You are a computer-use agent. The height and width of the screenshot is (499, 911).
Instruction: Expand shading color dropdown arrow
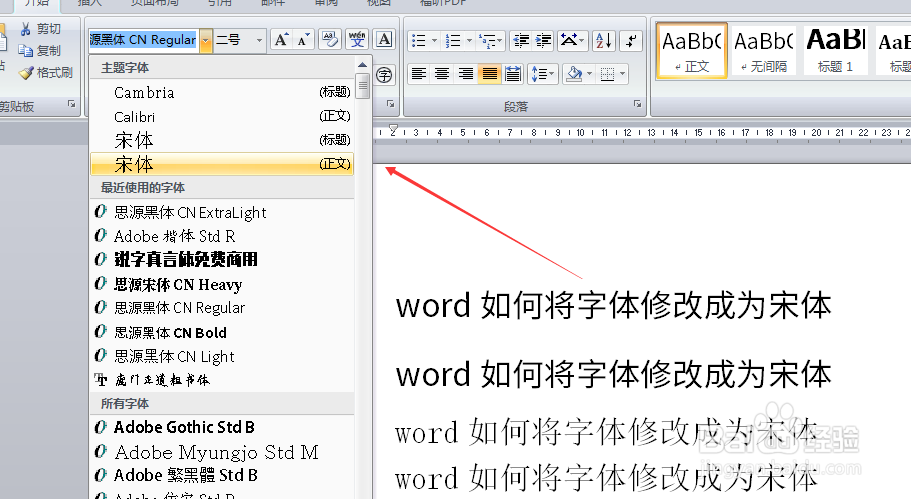pos(590,74)
